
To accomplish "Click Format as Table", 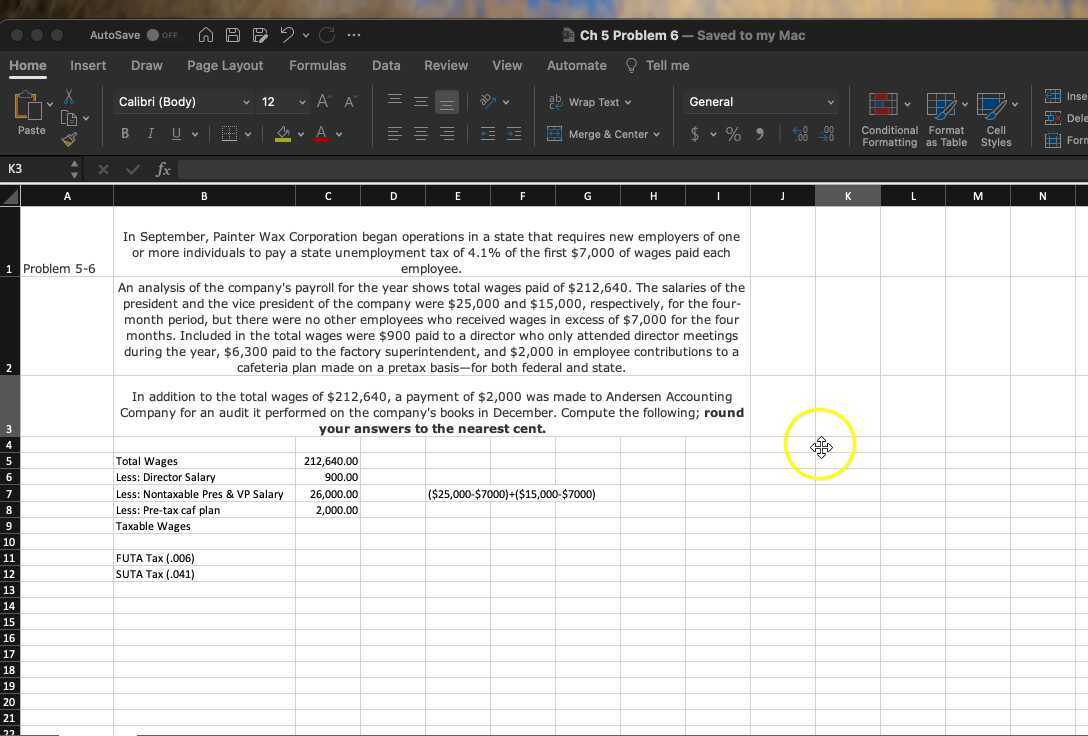I will click(x=946, y=119).
